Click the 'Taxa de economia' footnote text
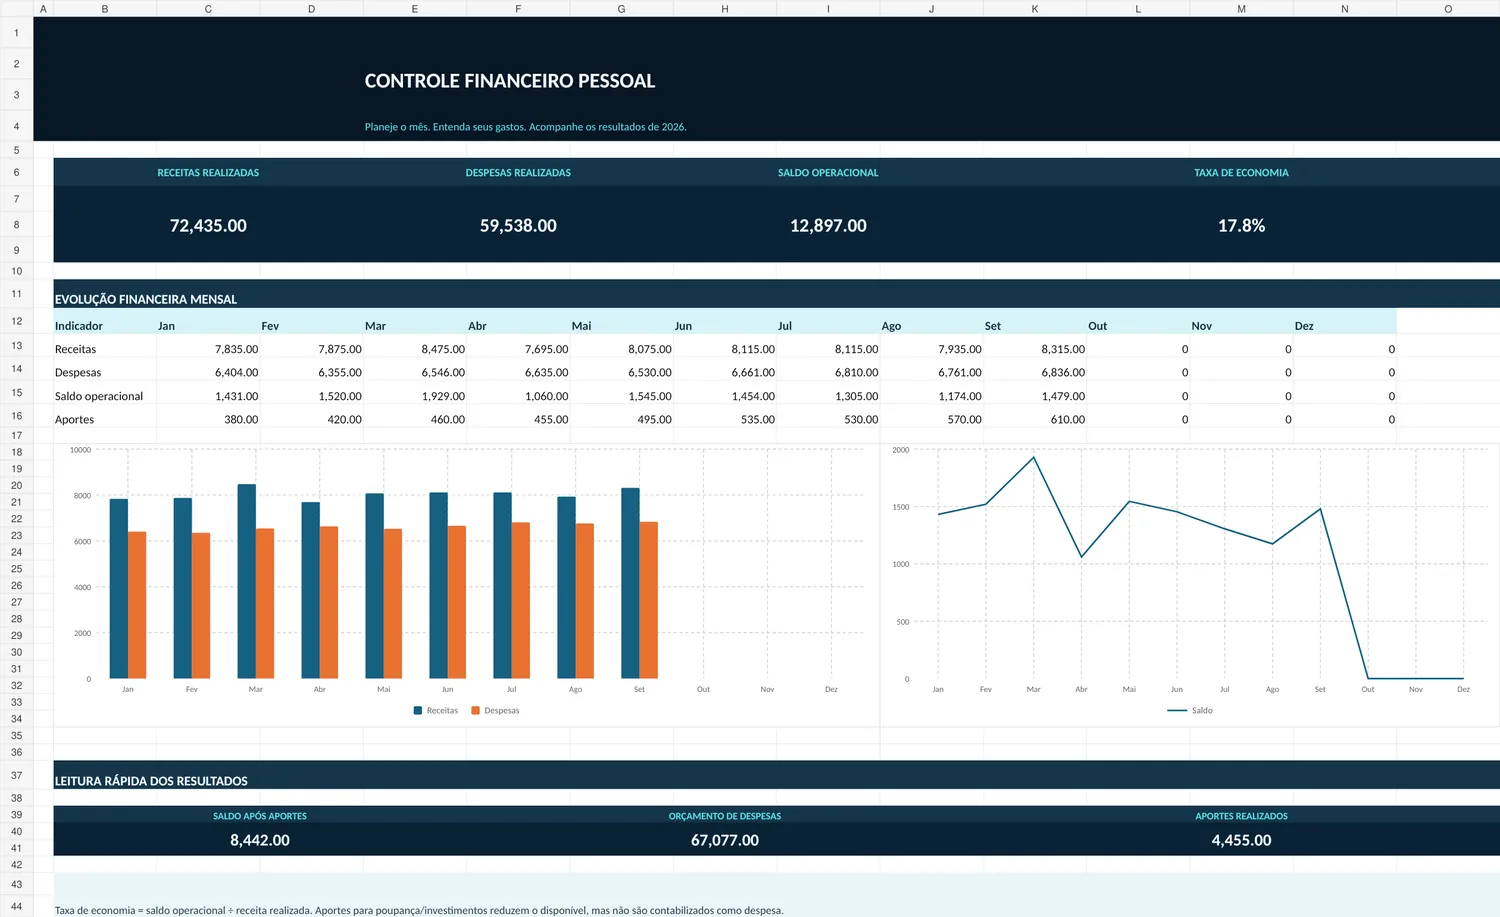Image resolution: width=1500 pixels, height=917 pixels. point(419,910)
